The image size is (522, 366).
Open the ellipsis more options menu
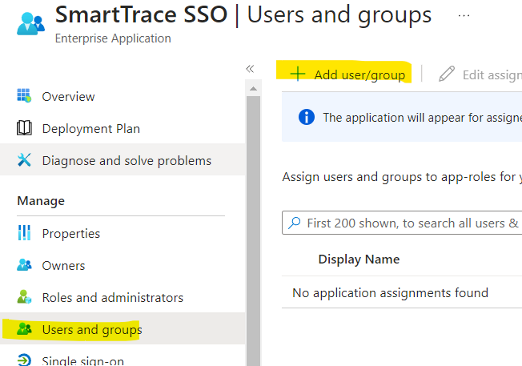click(464, 15)
